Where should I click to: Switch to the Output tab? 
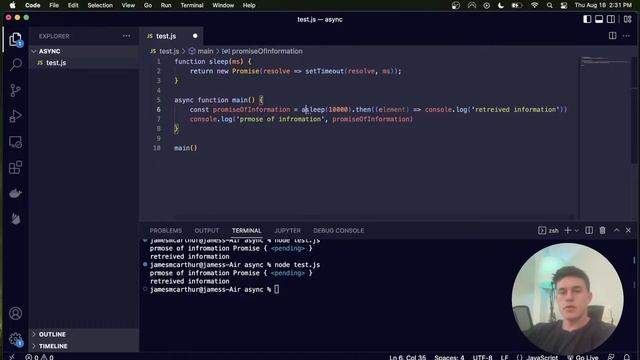tap(207, 231)
